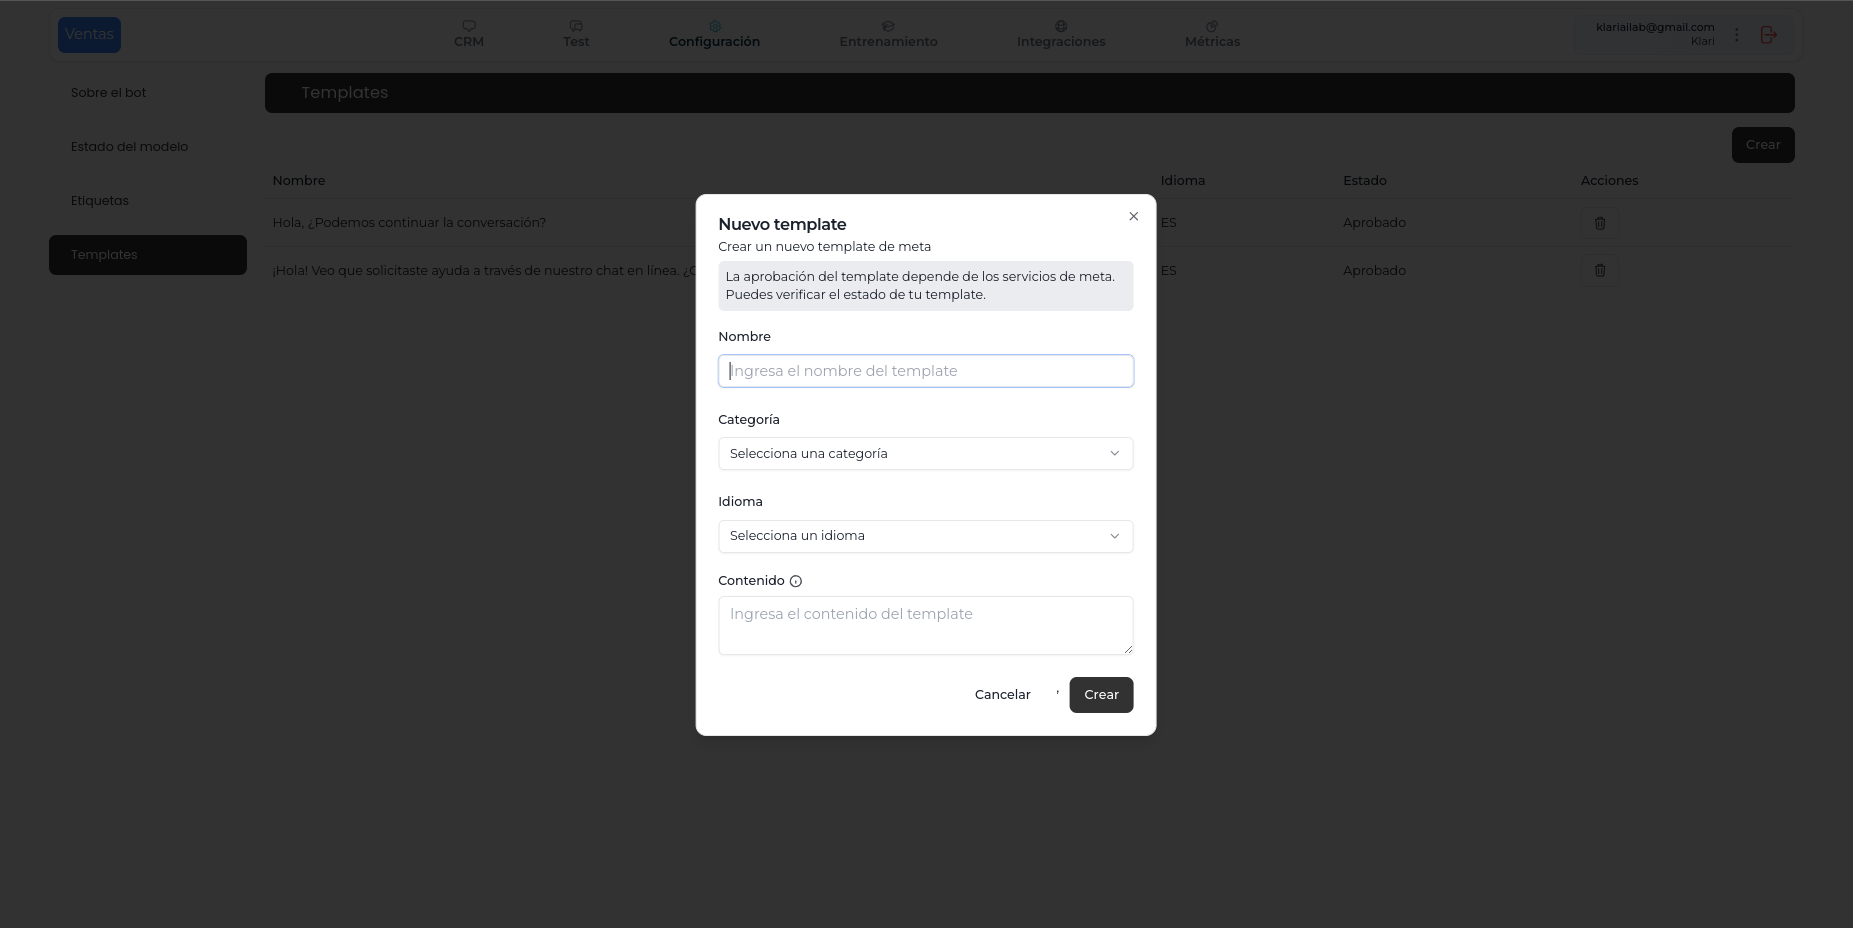Image resolution: width=1853 pixels, height=928 pixels.
Task: Click the red logout icon
Action: tap(1768, 35)
